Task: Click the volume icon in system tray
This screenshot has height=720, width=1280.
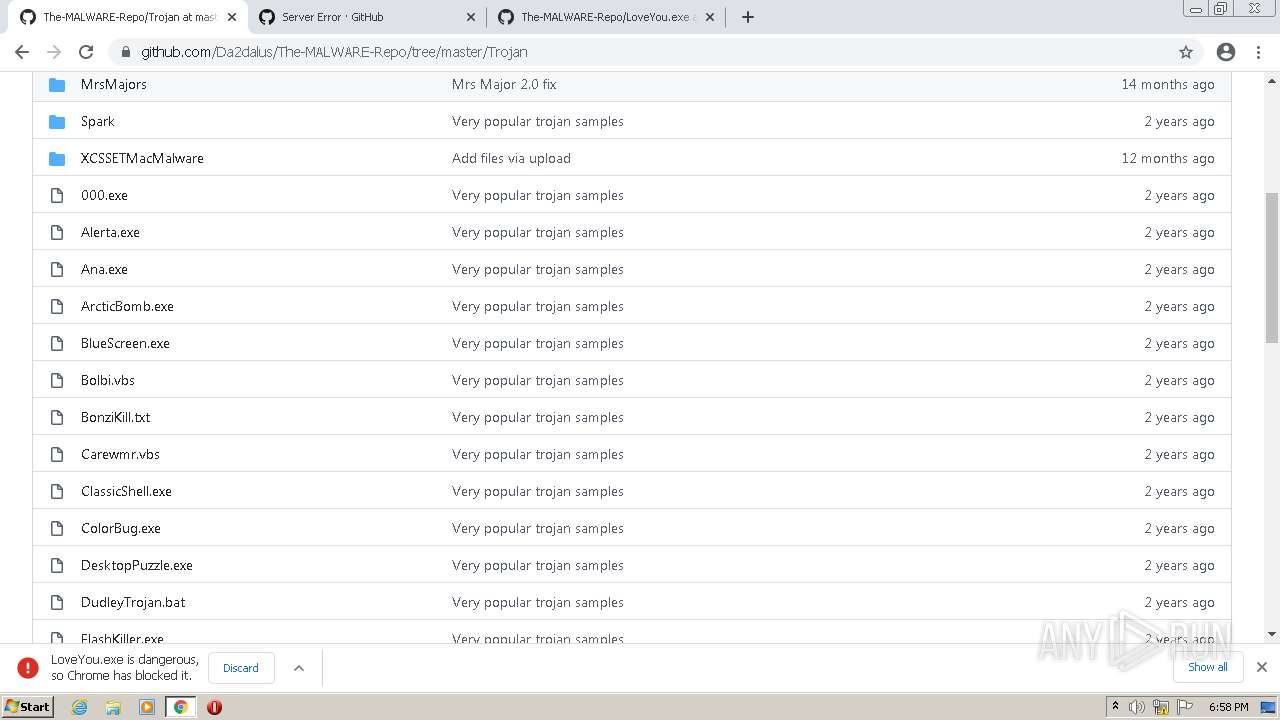Action: coord(1137,707)
